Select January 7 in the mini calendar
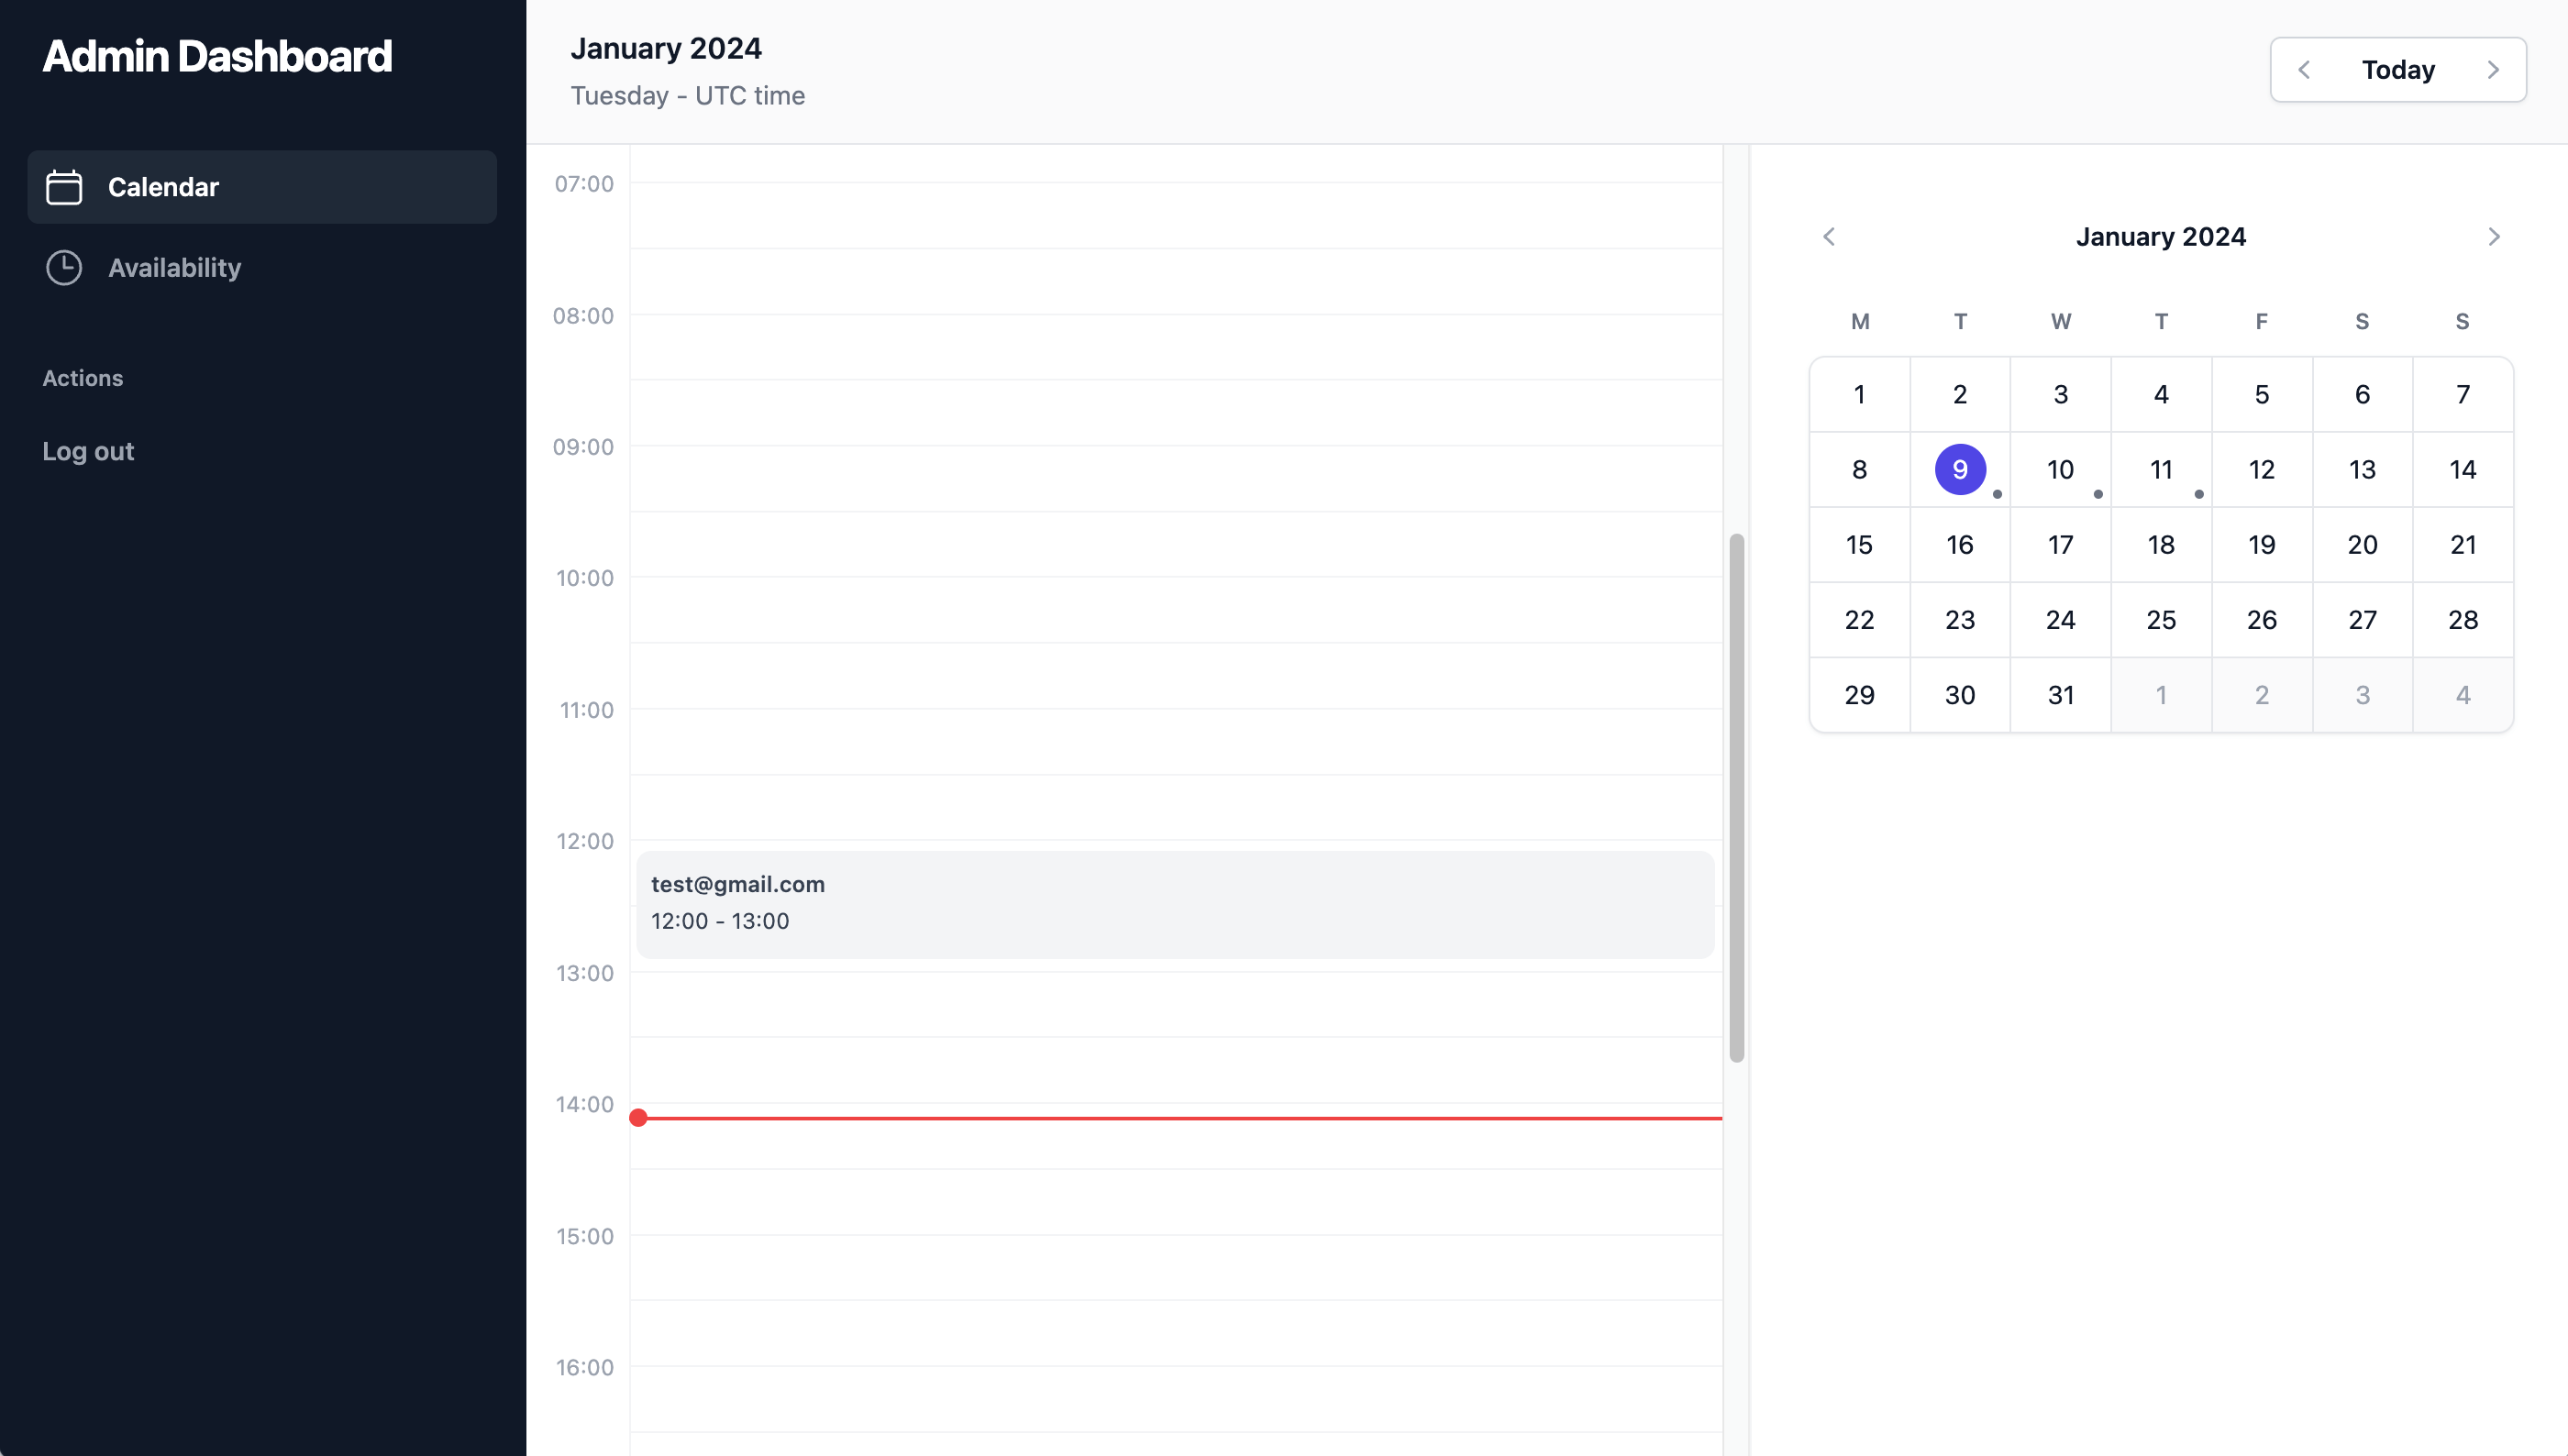 click(2463, 394)
